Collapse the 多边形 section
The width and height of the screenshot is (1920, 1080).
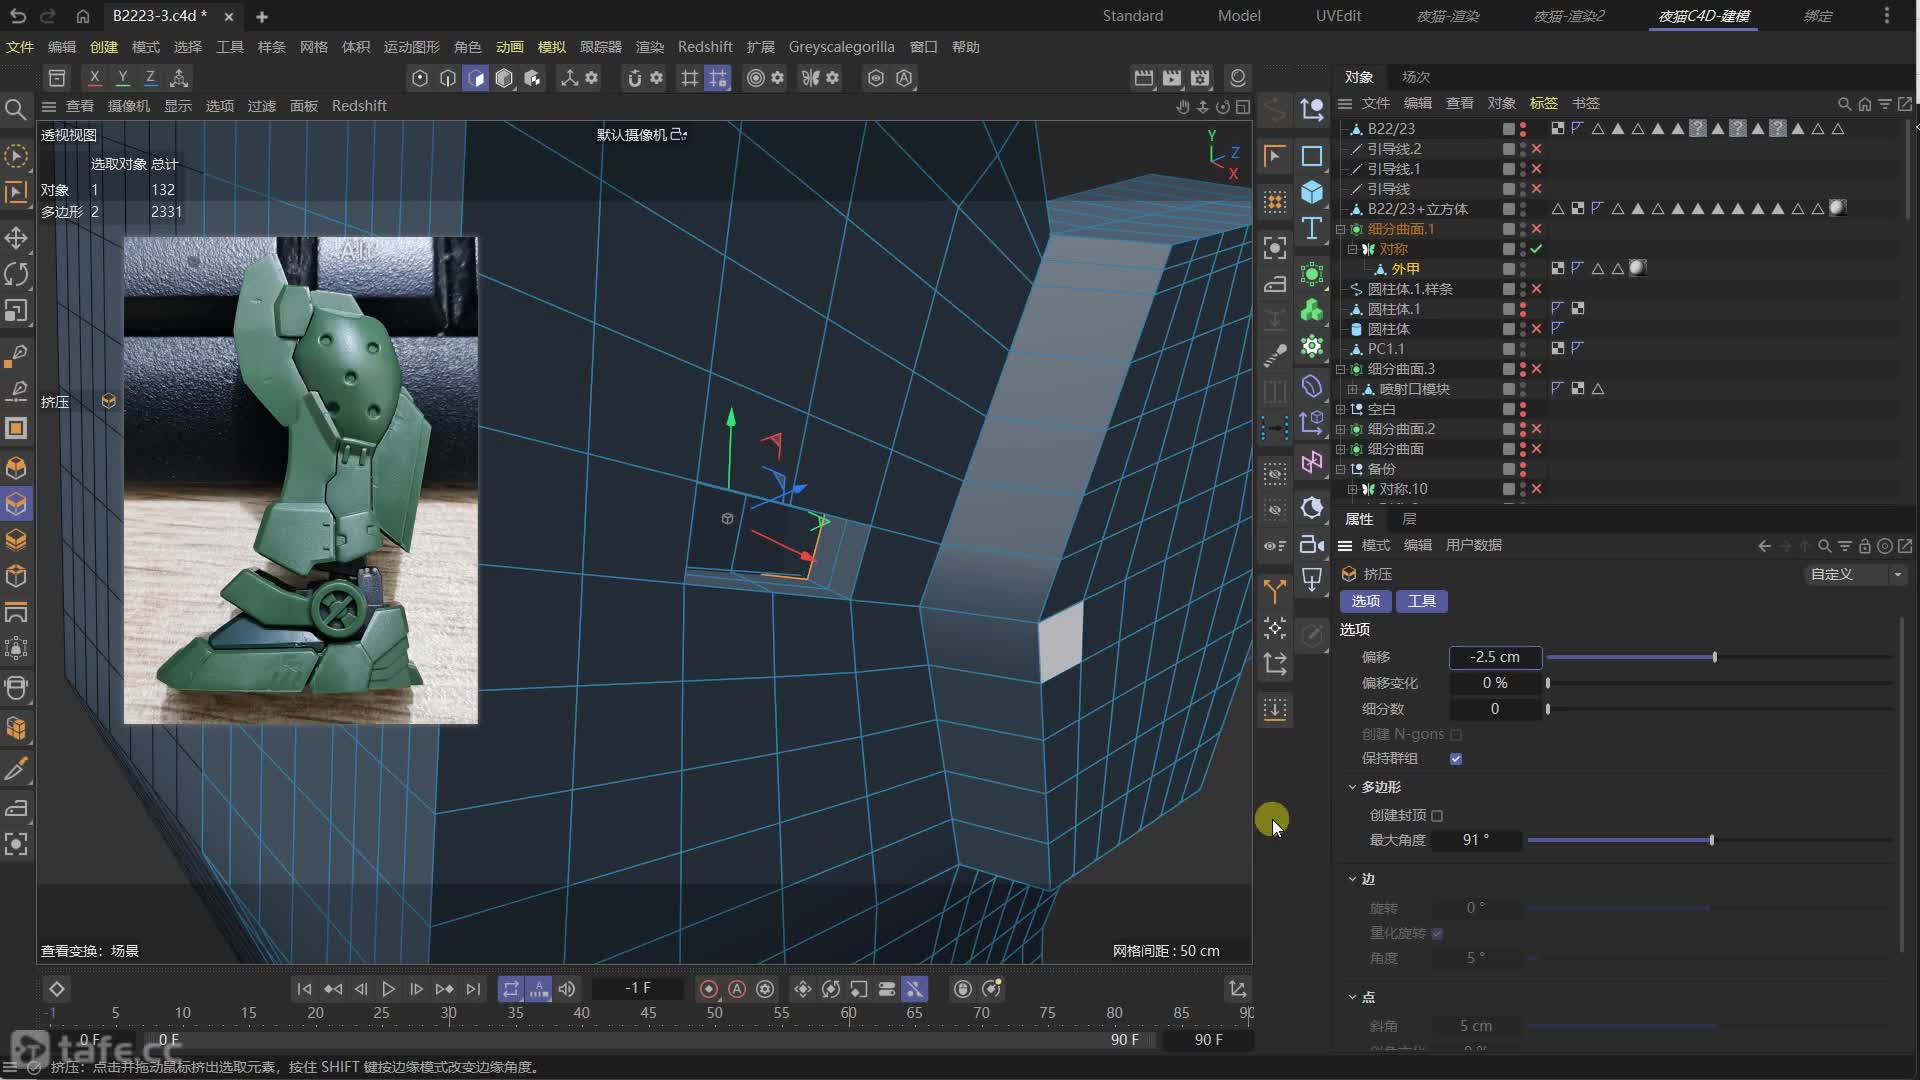(1353, 787)
